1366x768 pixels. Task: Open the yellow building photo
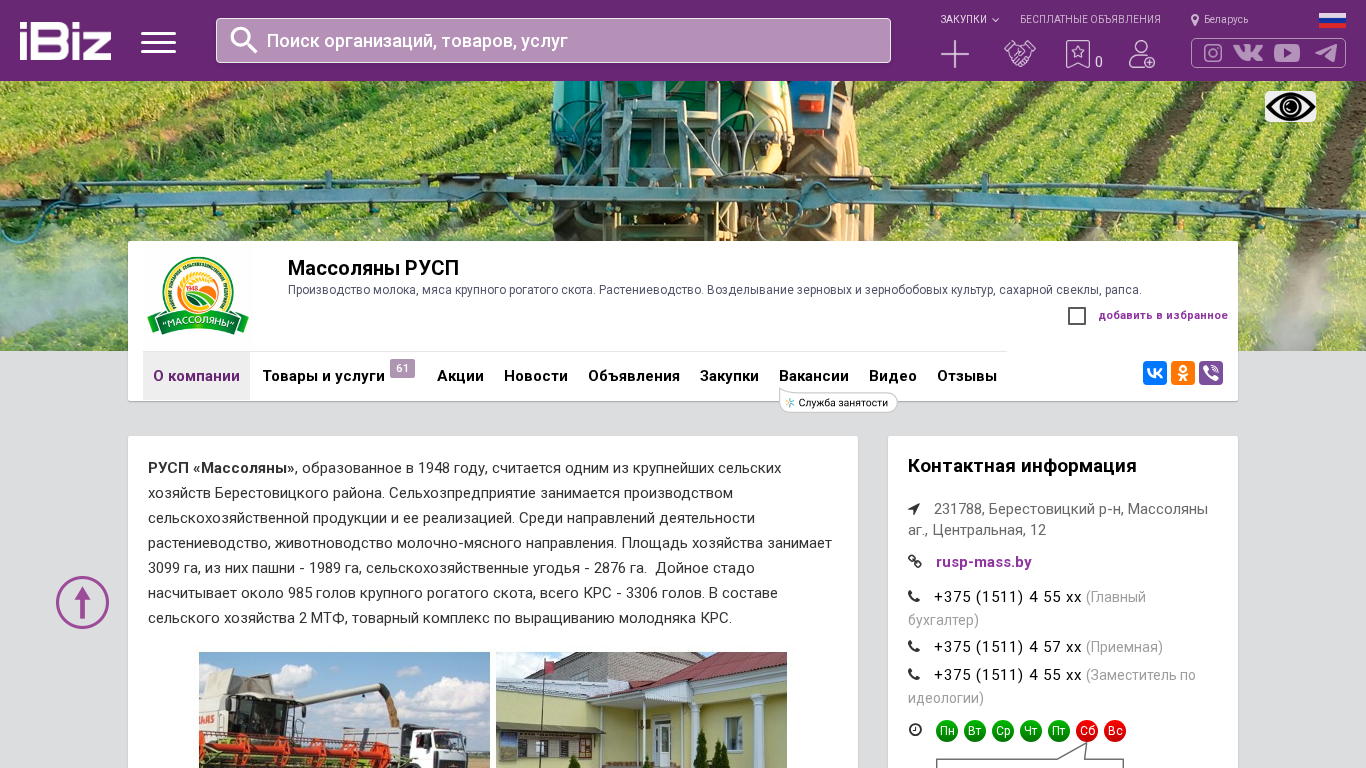point(641,710)
